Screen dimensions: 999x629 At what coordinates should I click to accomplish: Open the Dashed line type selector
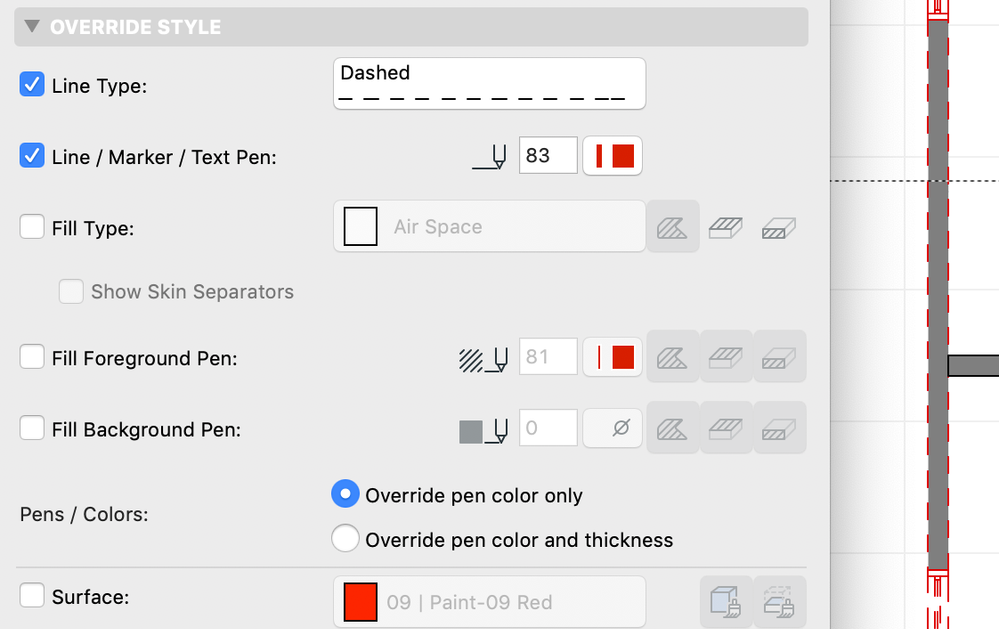click(x=488, y=84)
